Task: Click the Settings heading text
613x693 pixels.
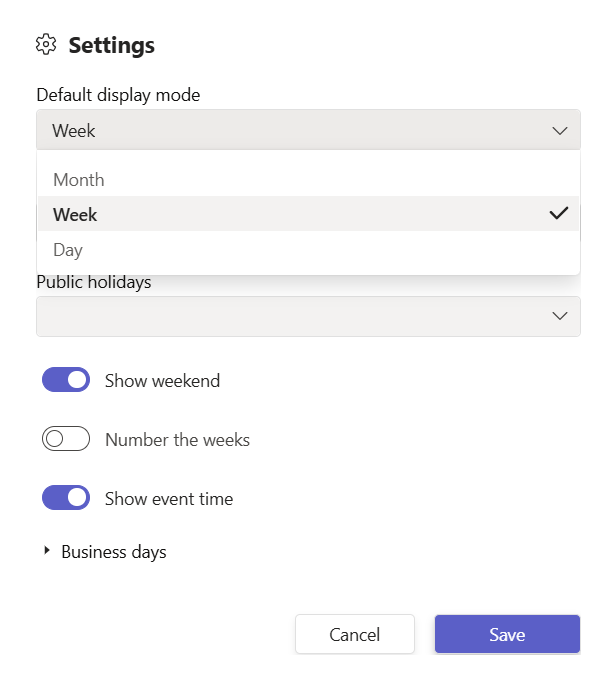Action: (x=111, y=45)
